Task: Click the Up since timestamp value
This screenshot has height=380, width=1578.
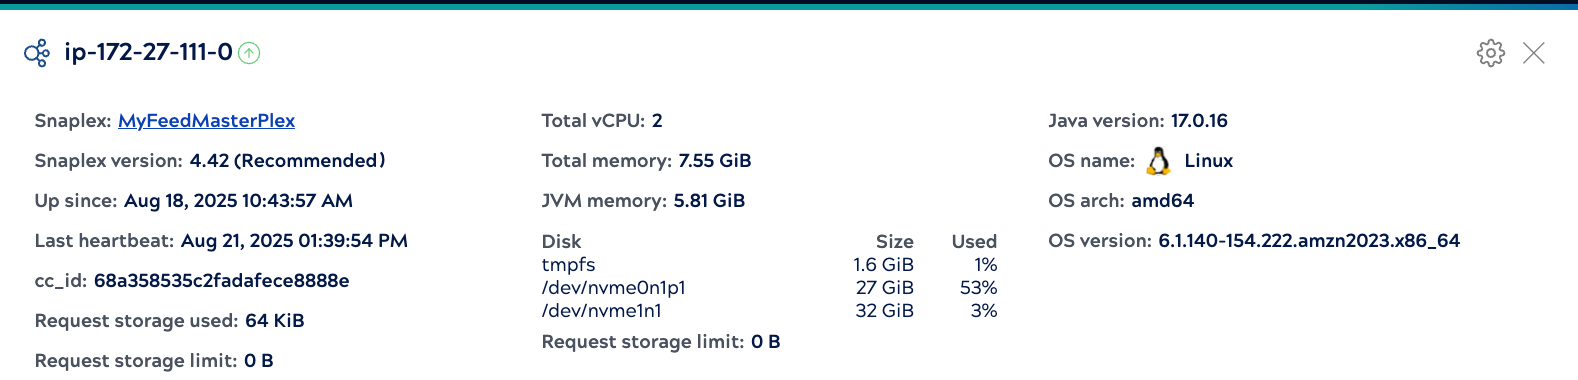Action: [238, 201]
